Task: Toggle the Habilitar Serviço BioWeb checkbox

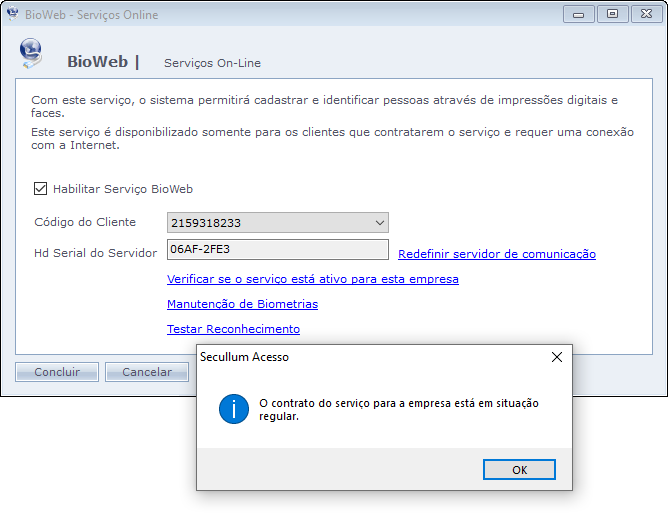Action: 41,188
